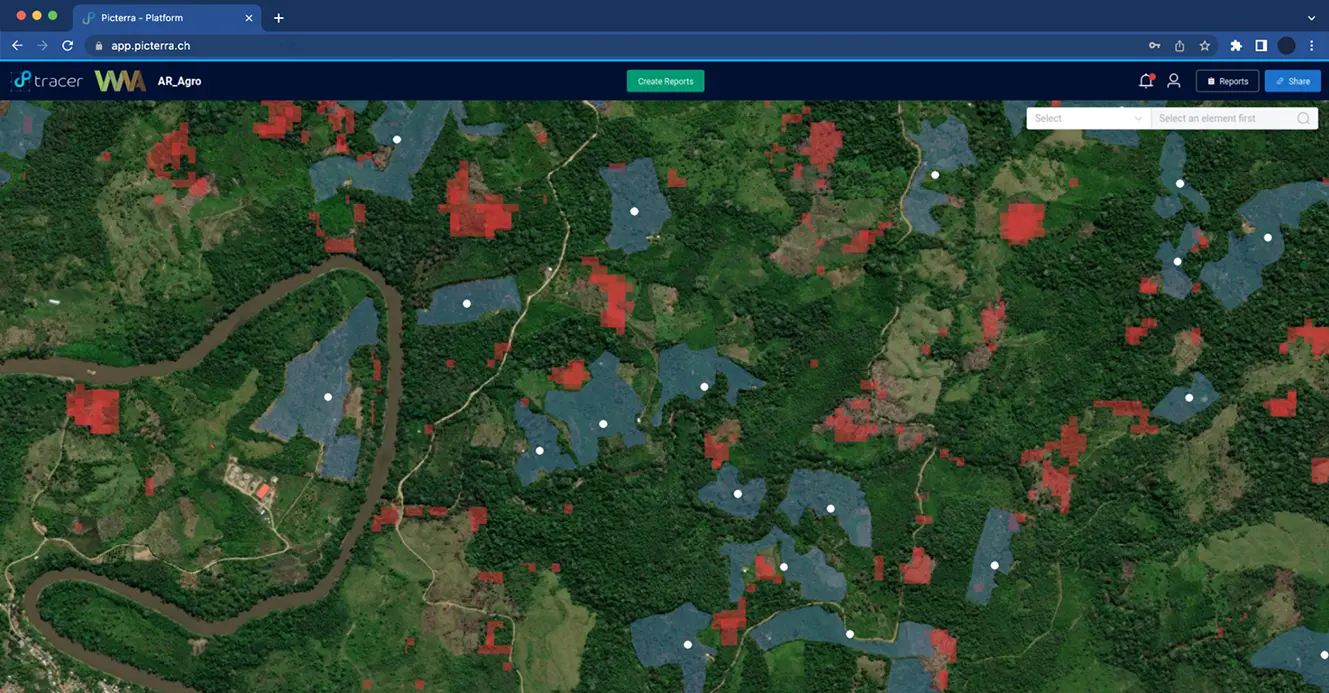Click the search magnifier icon
The image size is (1329, 693).
[x=1303, y=118]
